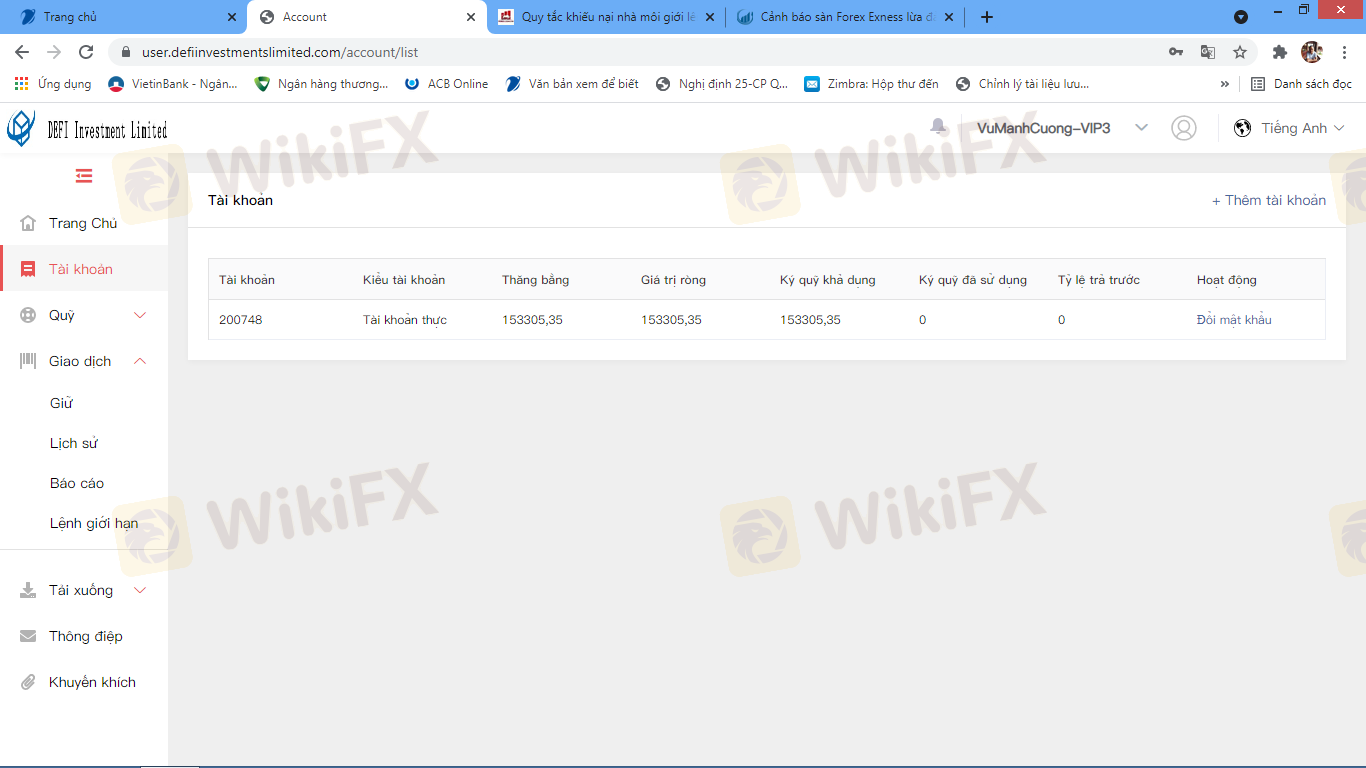This screenshot has width=1366, height=768.
Task: Click the globe language icon
Action: (x=1243, y=128)
